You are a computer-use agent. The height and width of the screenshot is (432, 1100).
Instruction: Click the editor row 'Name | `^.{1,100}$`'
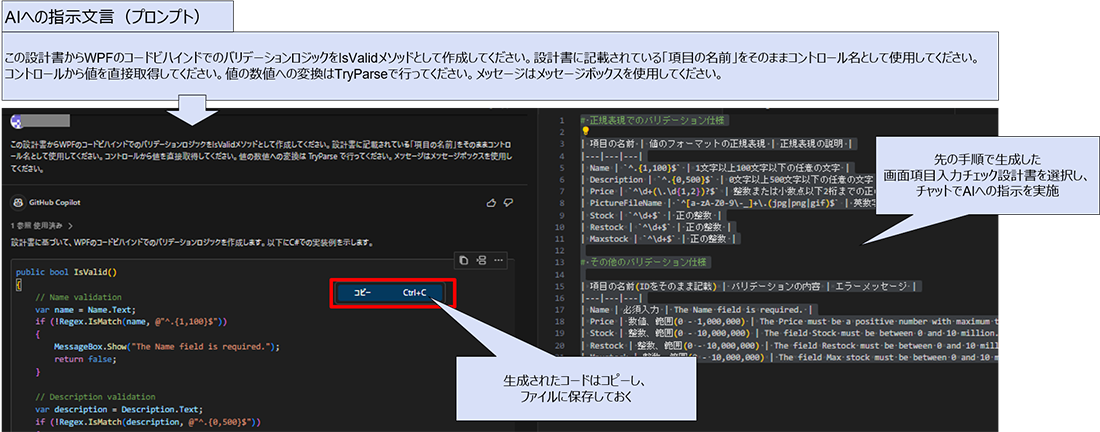[x=717, y=167]
